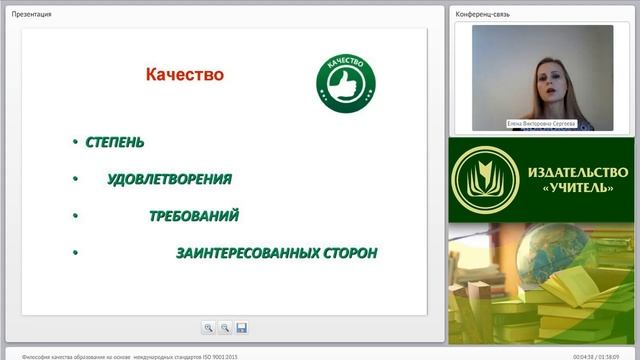640x360 pixels.
Task: Click the presenter webcam video
Action: (x=542, y=78)
